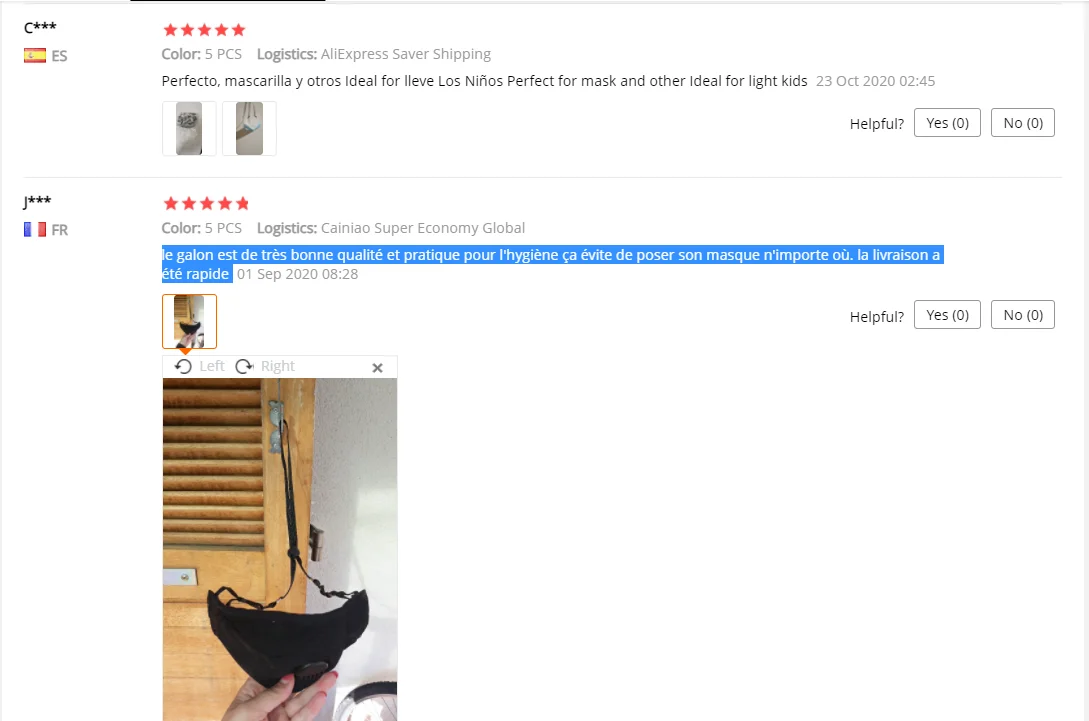Click the Cainiao Super Economy Global text
Image resolution: width=1089 pixels, height=721 pixels.
pos(423,228)
